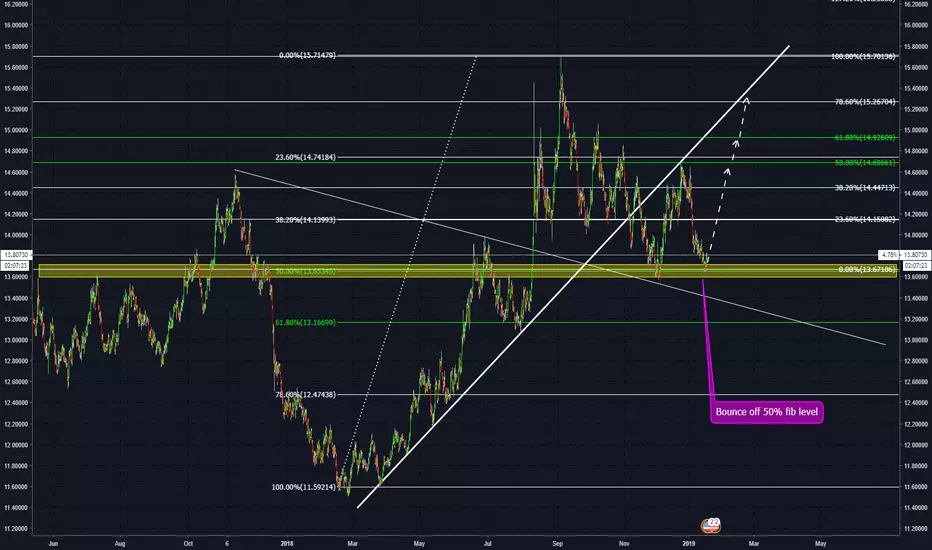Click '15.00000' on the right price axis

click(x=916, y=130)
